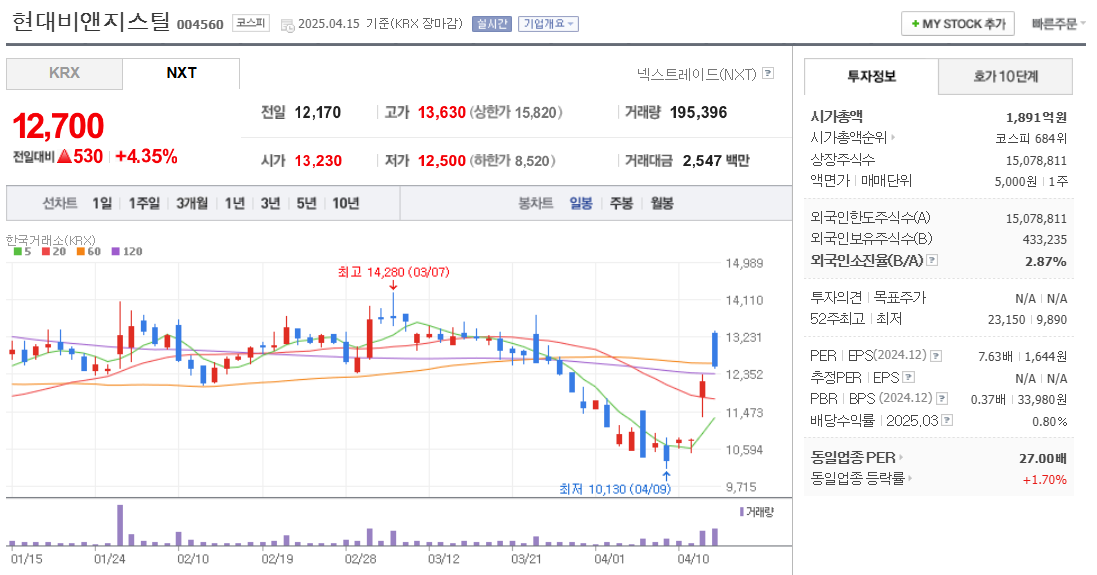
Task: Click the calendar icon before the date
Action: (287, 25)
